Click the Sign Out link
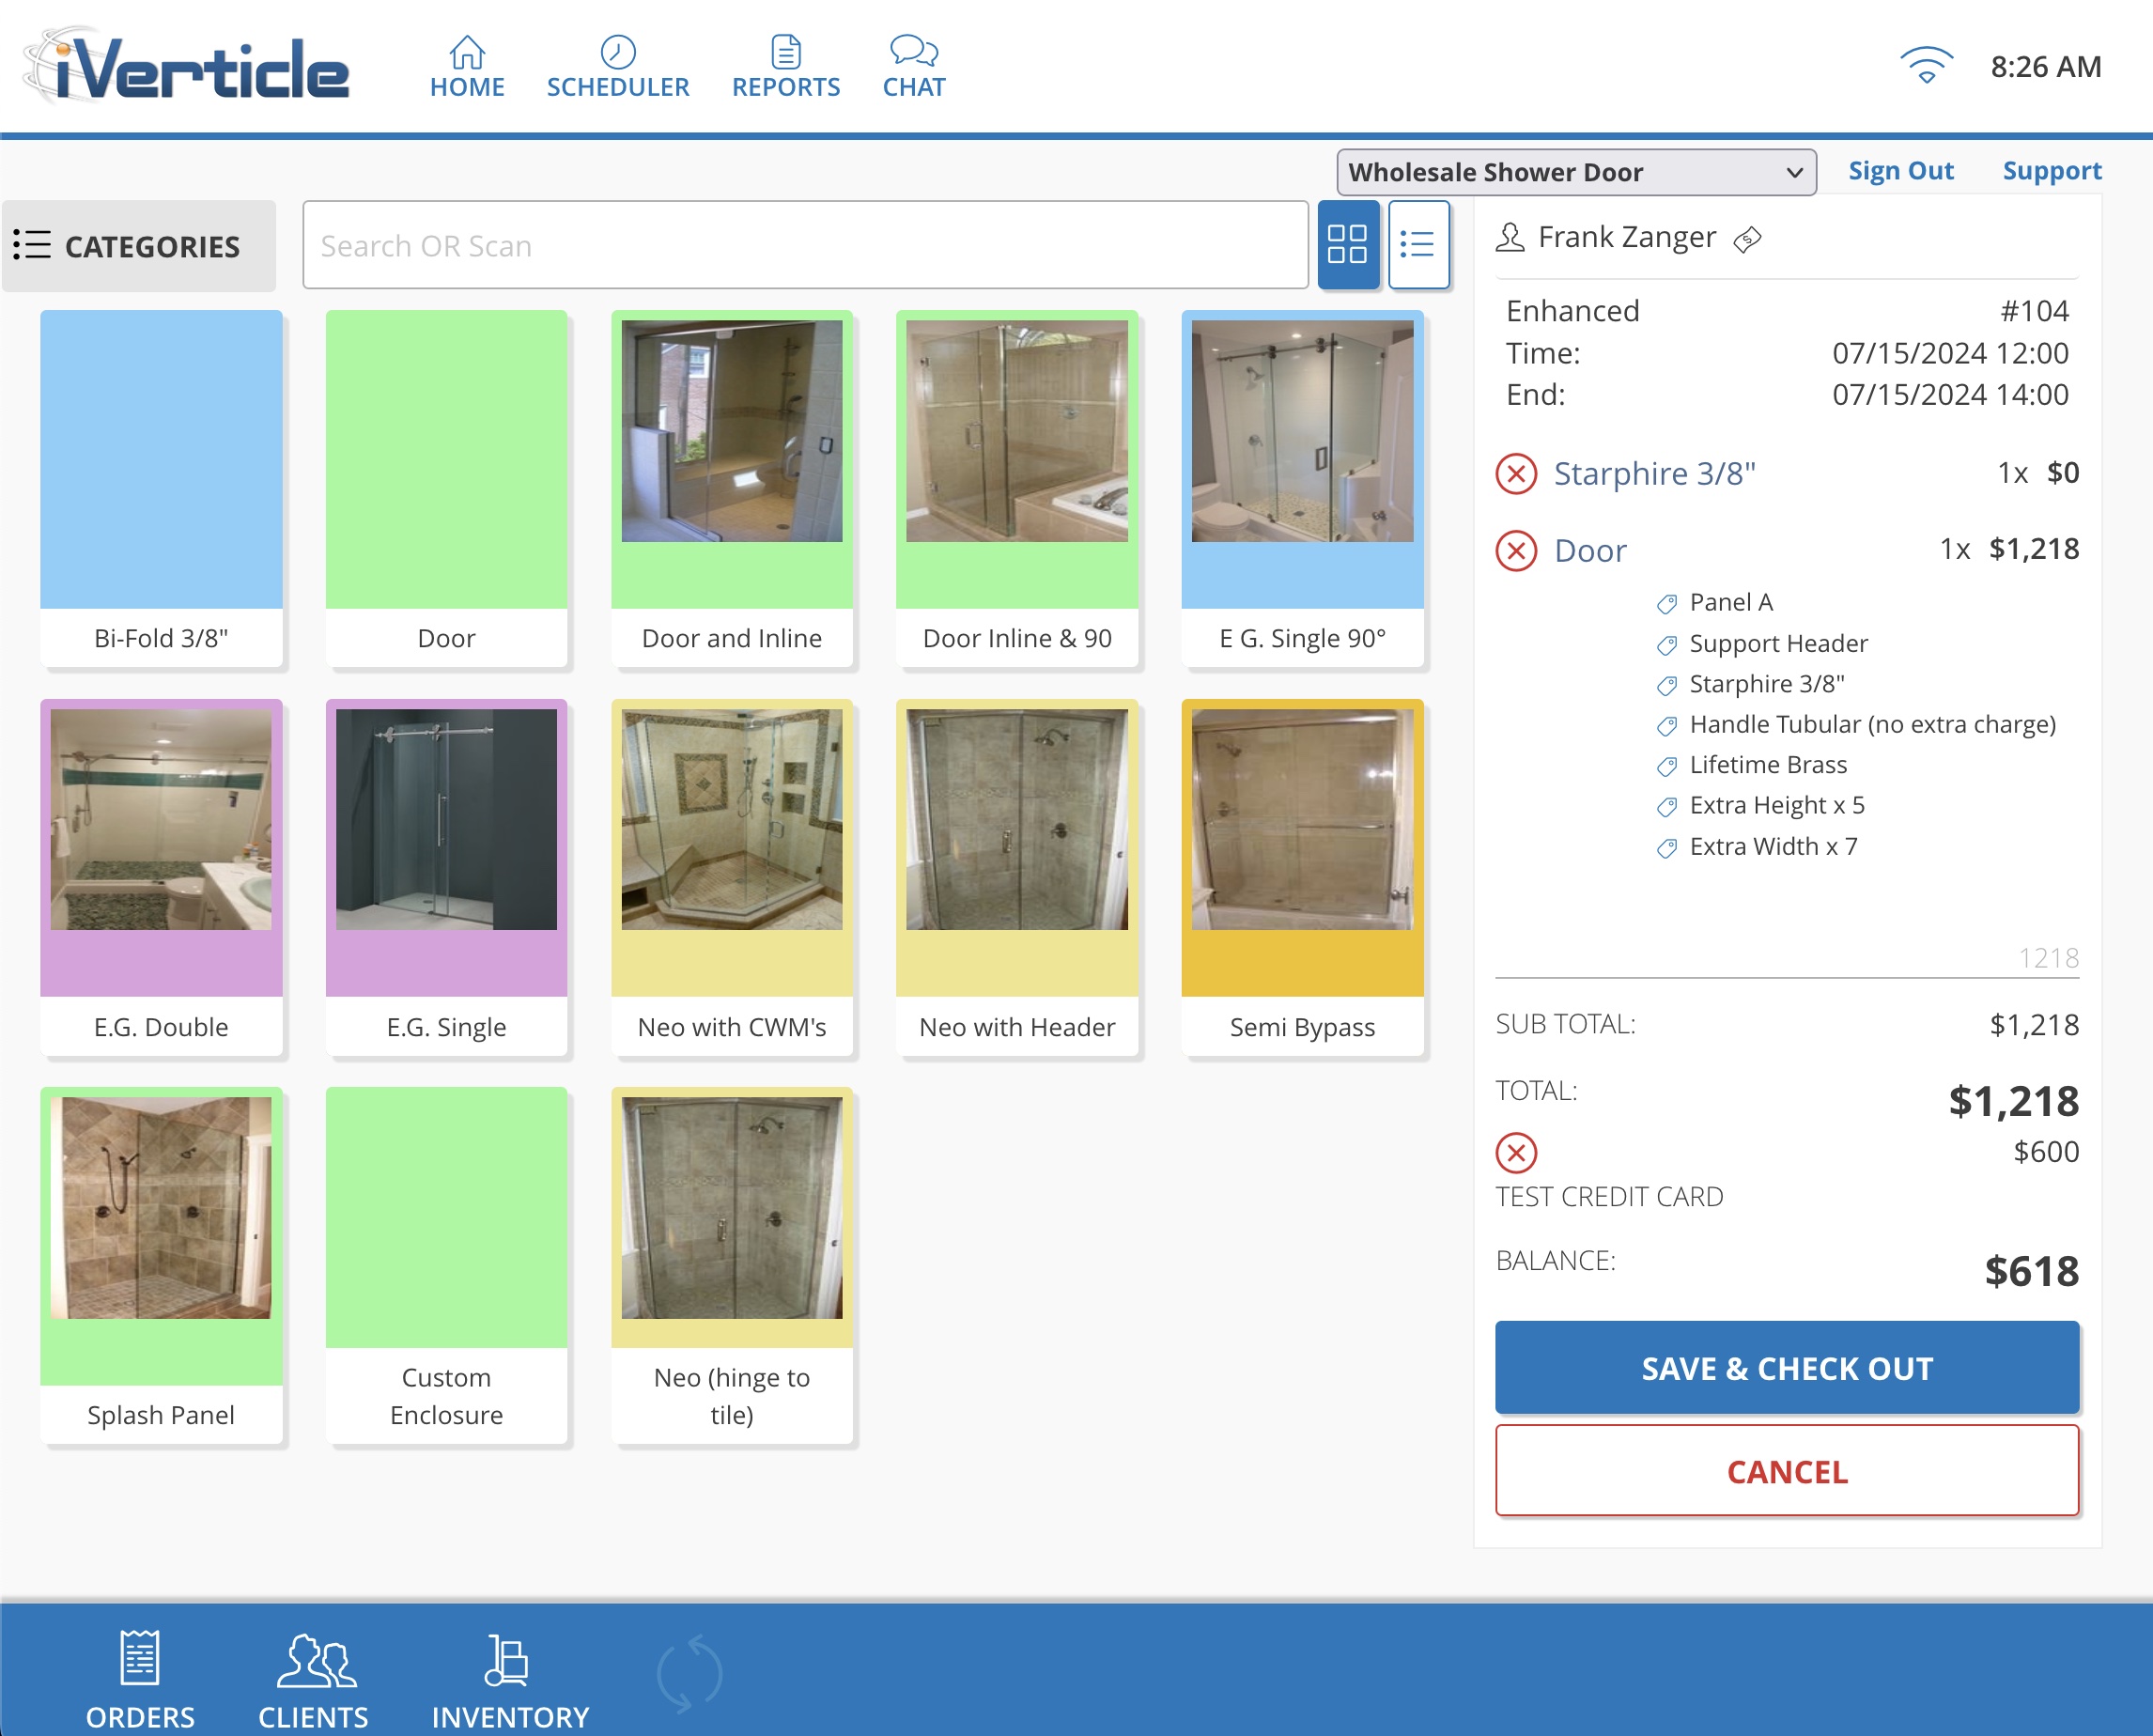 (1900, 171)
